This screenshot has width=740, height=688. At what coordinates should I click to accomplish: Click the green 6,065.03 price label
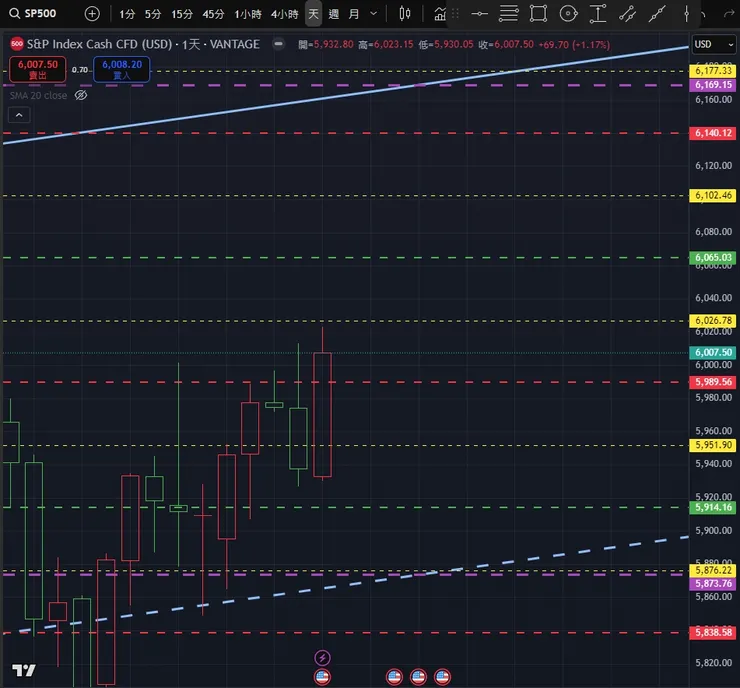coord(713,258)
